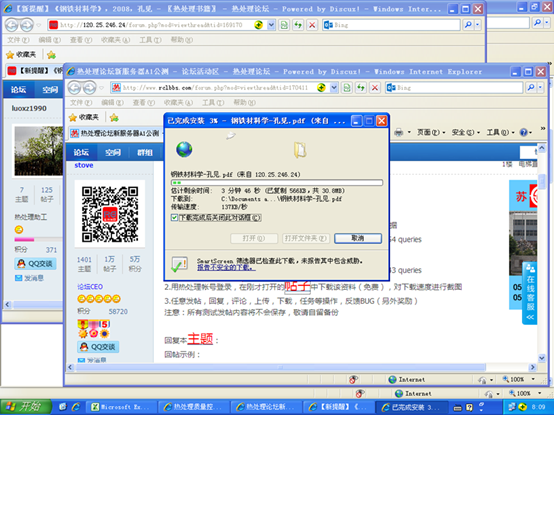Screen dimensions: 554x523
Task: Click red 主题 link in post
Action: coord(200,339)
